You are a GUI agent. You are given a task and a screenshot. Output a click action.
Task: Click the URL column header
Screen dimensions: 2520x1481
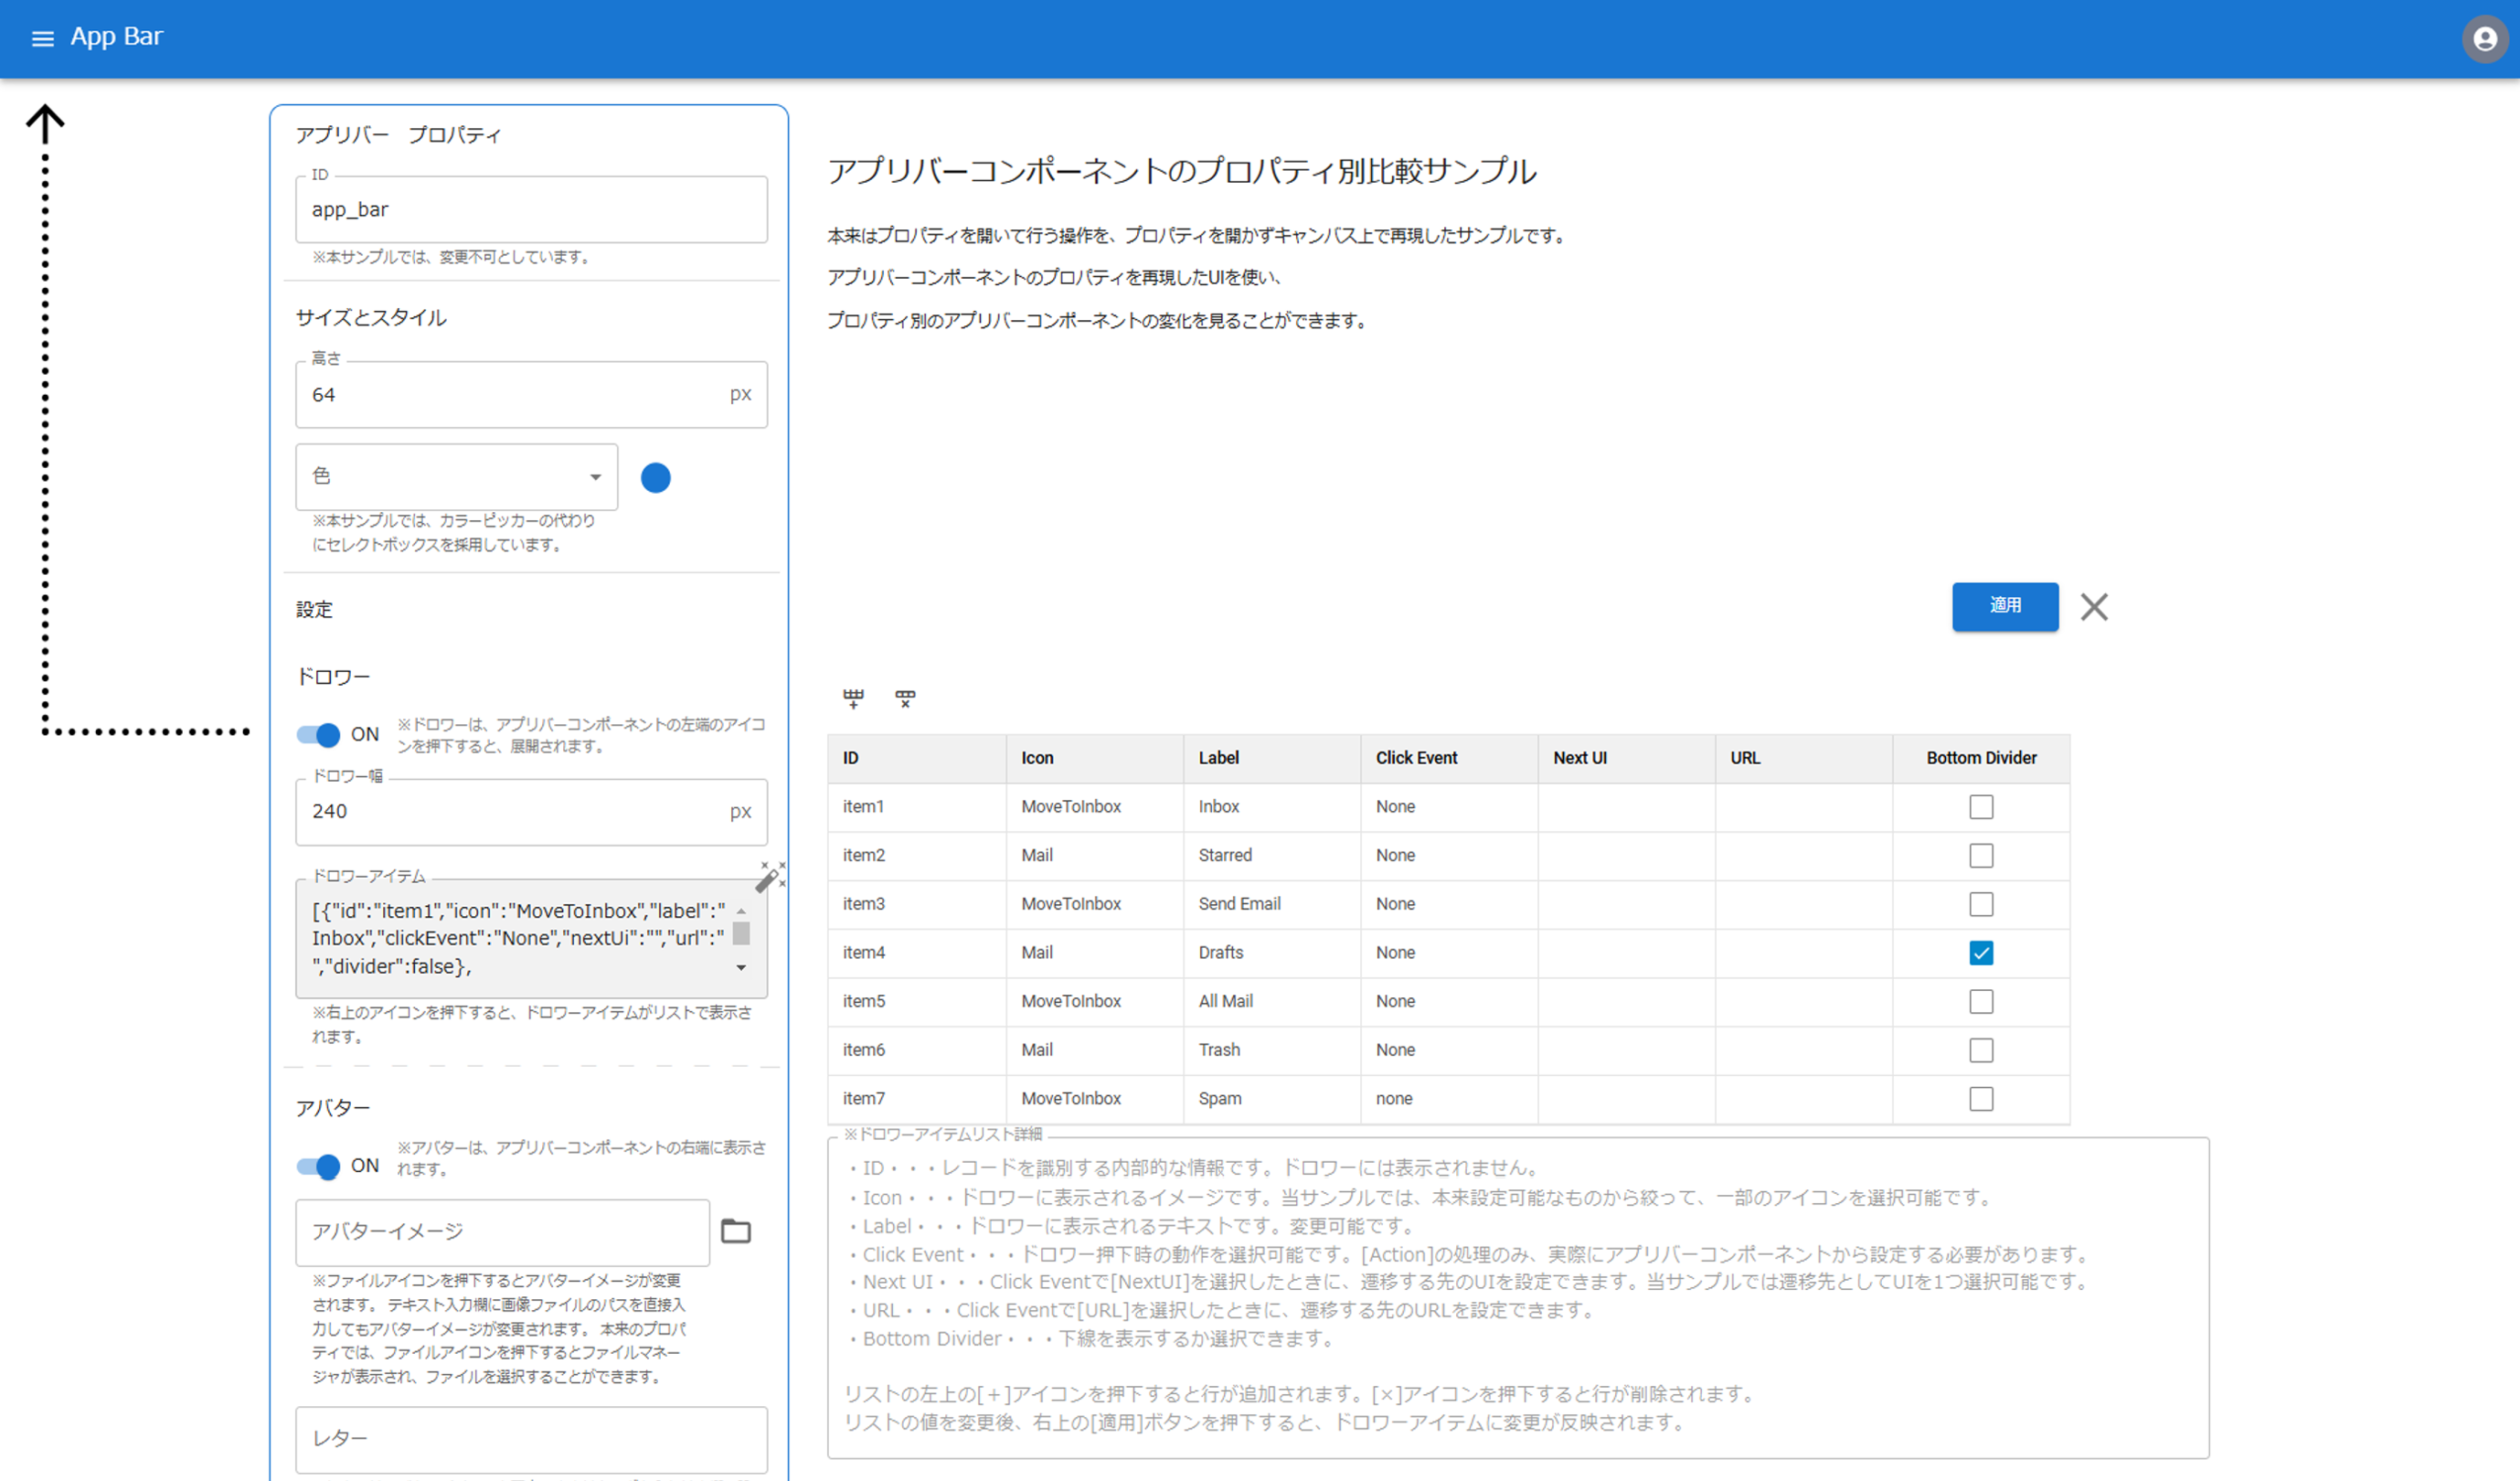pos(1804,758)
